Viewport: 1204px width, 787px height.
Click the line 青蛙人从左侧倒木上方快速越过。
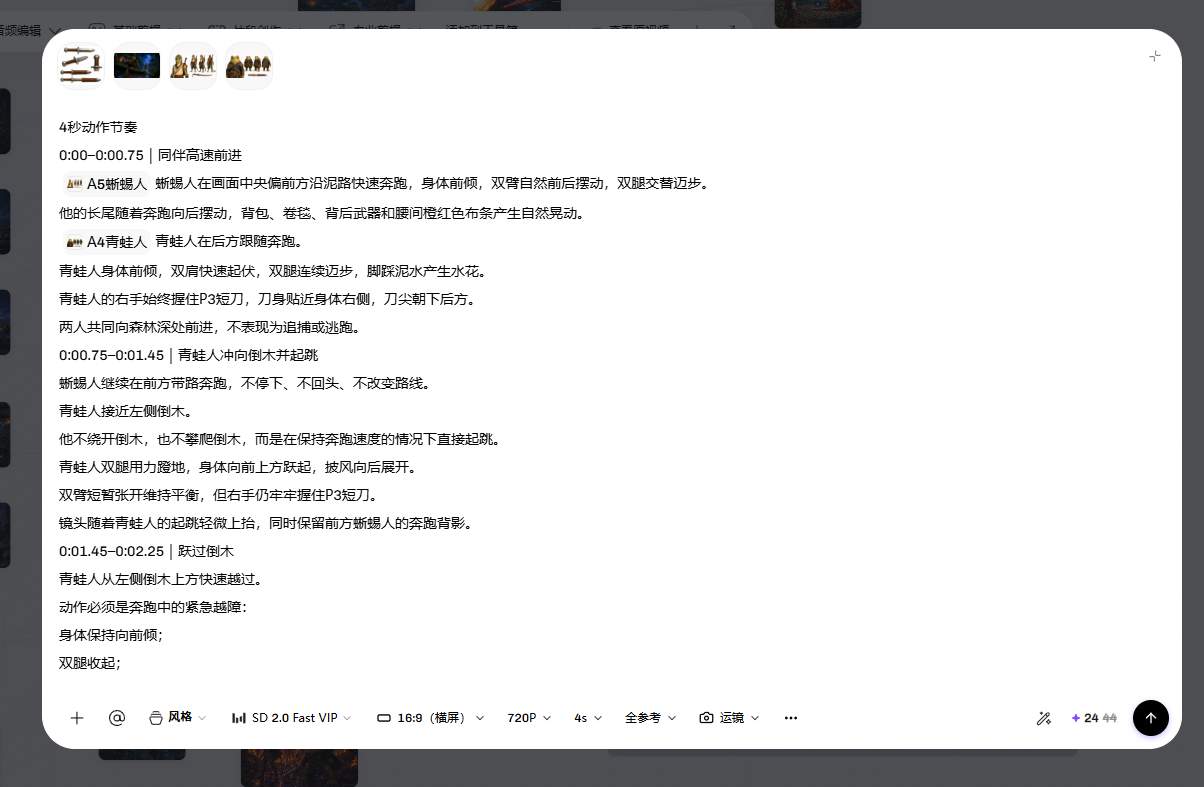160,579
